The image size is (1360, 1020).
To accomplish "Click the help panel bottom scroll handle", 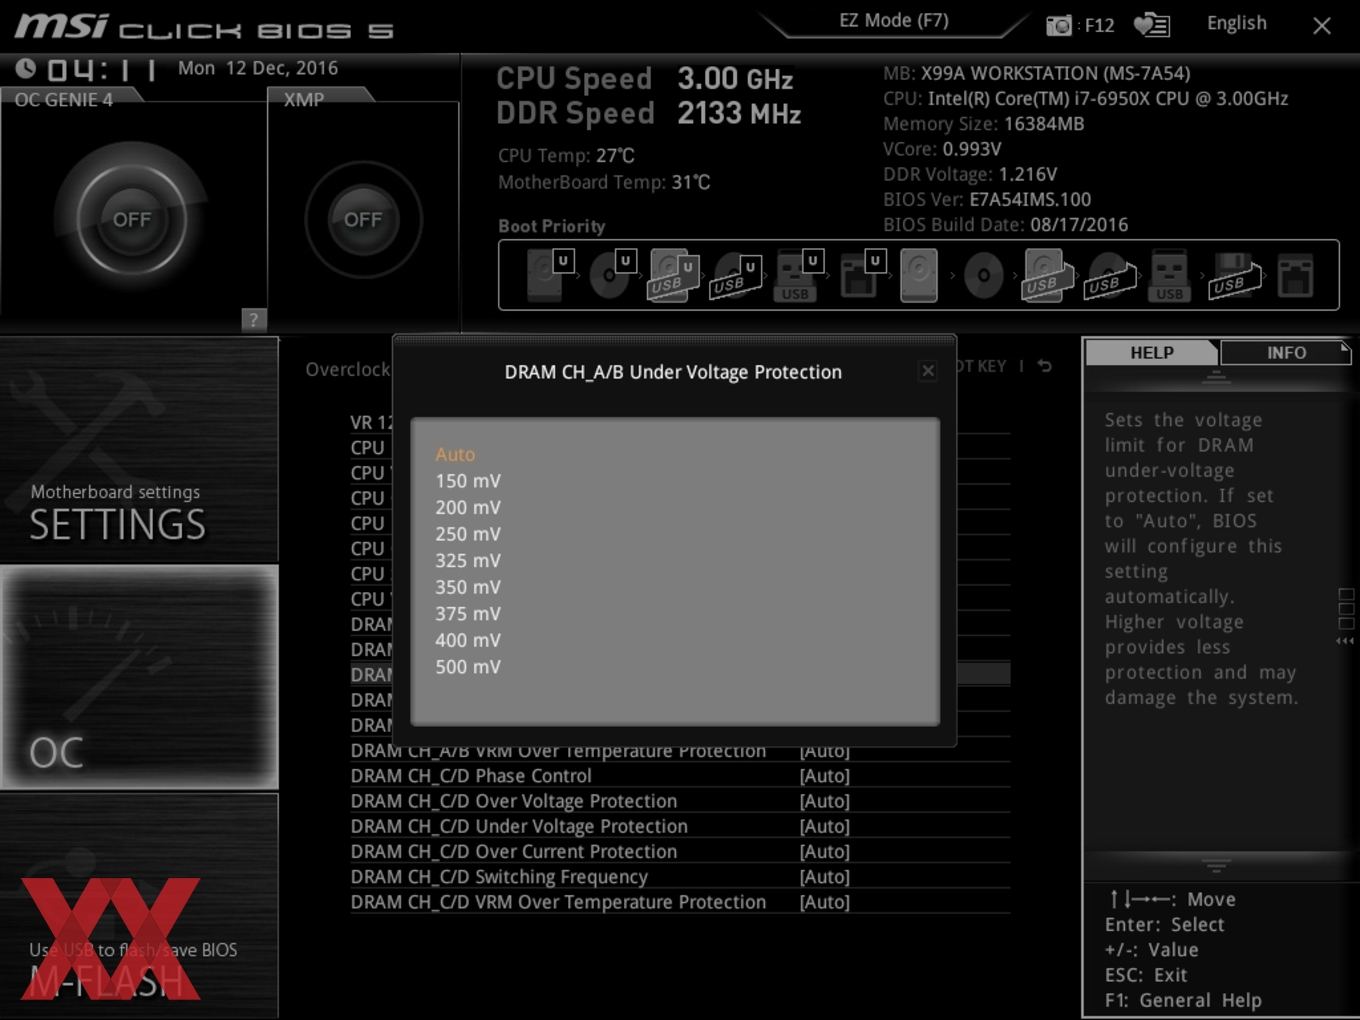I will 1216,866.
